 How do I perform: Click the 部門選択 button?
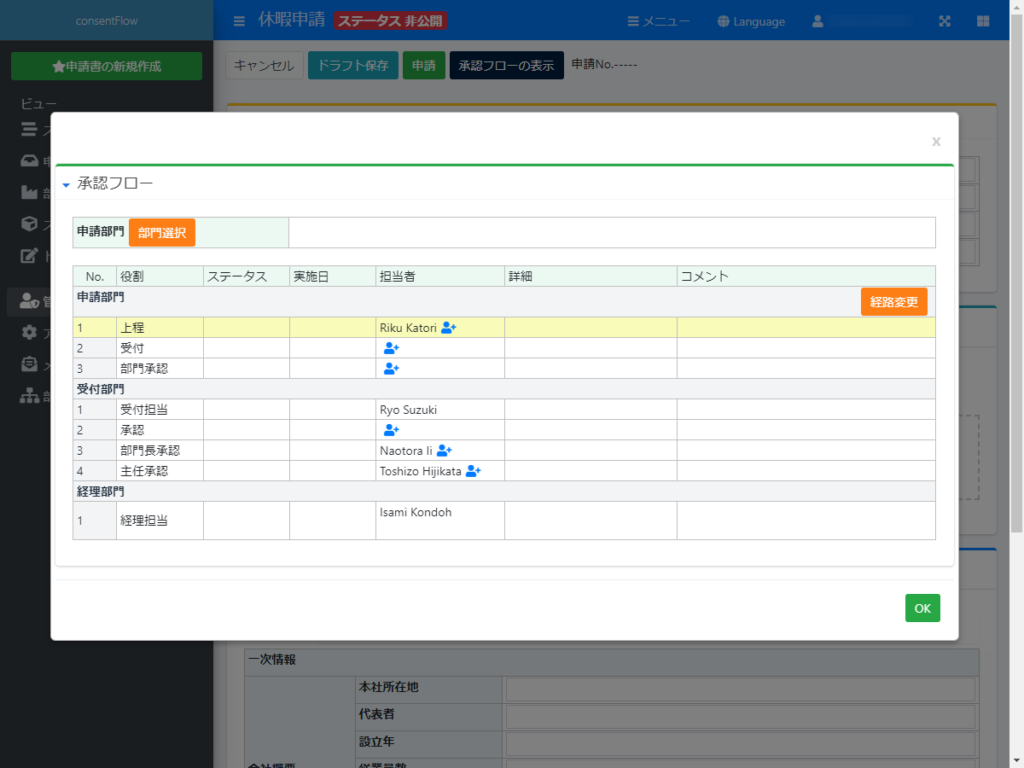click(x=162, y=232)
